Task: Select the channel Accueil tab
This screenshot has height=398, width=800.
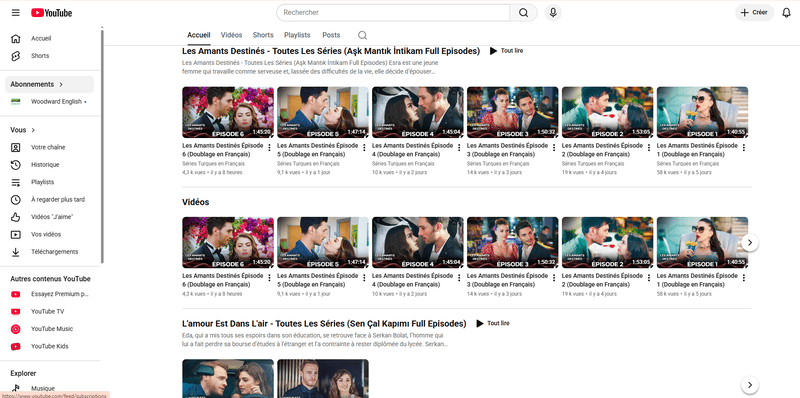Action: coord(198,35)
